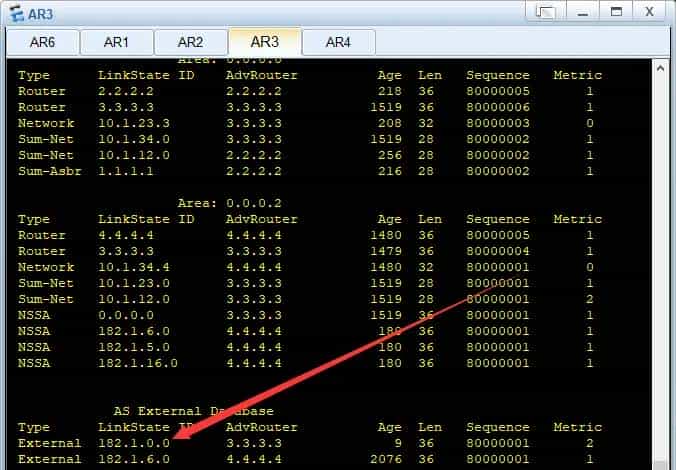This screenshot has height=470, width=676.
Task: Click NSSA entry 182.1.5.0
Action: [134, 347]
